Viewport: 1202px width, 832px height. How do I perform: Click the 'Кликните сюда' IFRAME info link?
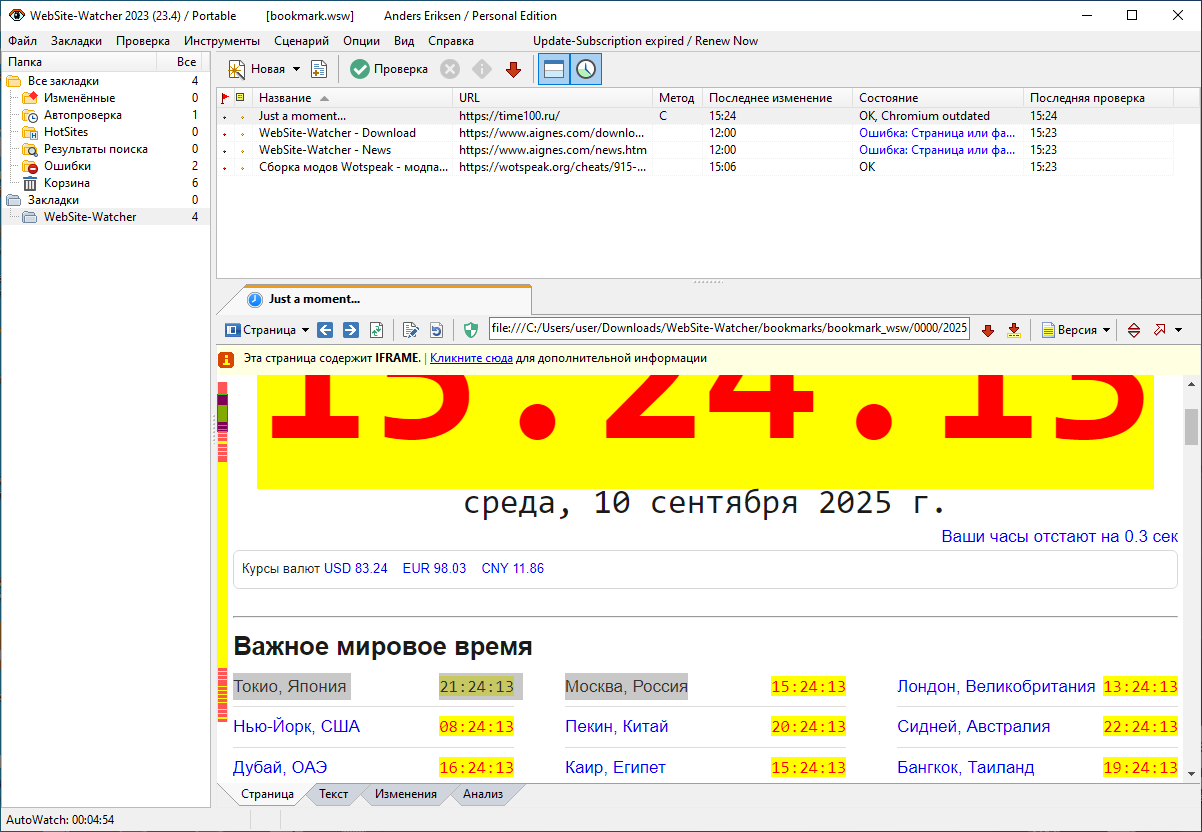tap(471, 358)
